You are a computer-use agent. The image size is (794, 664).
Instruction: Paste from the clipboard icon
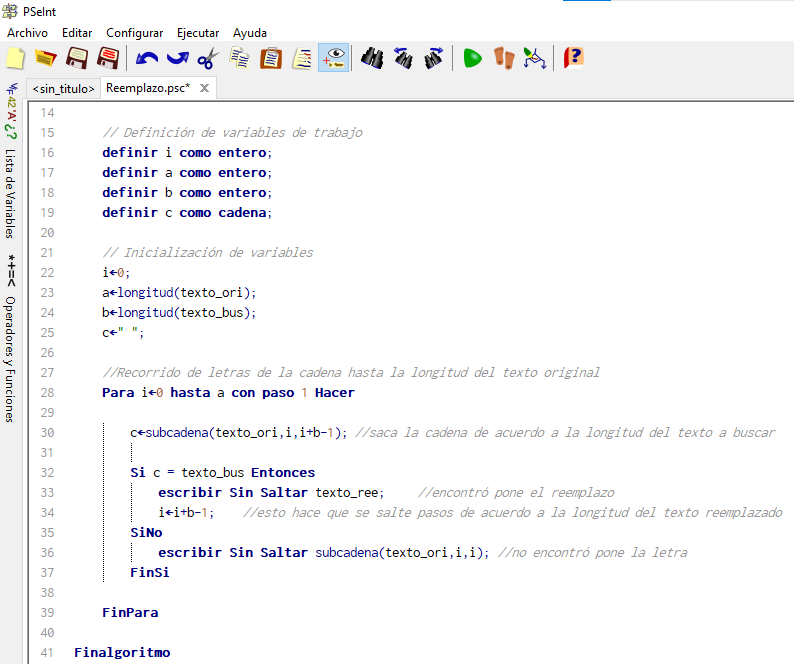click(x=271, y=58)
